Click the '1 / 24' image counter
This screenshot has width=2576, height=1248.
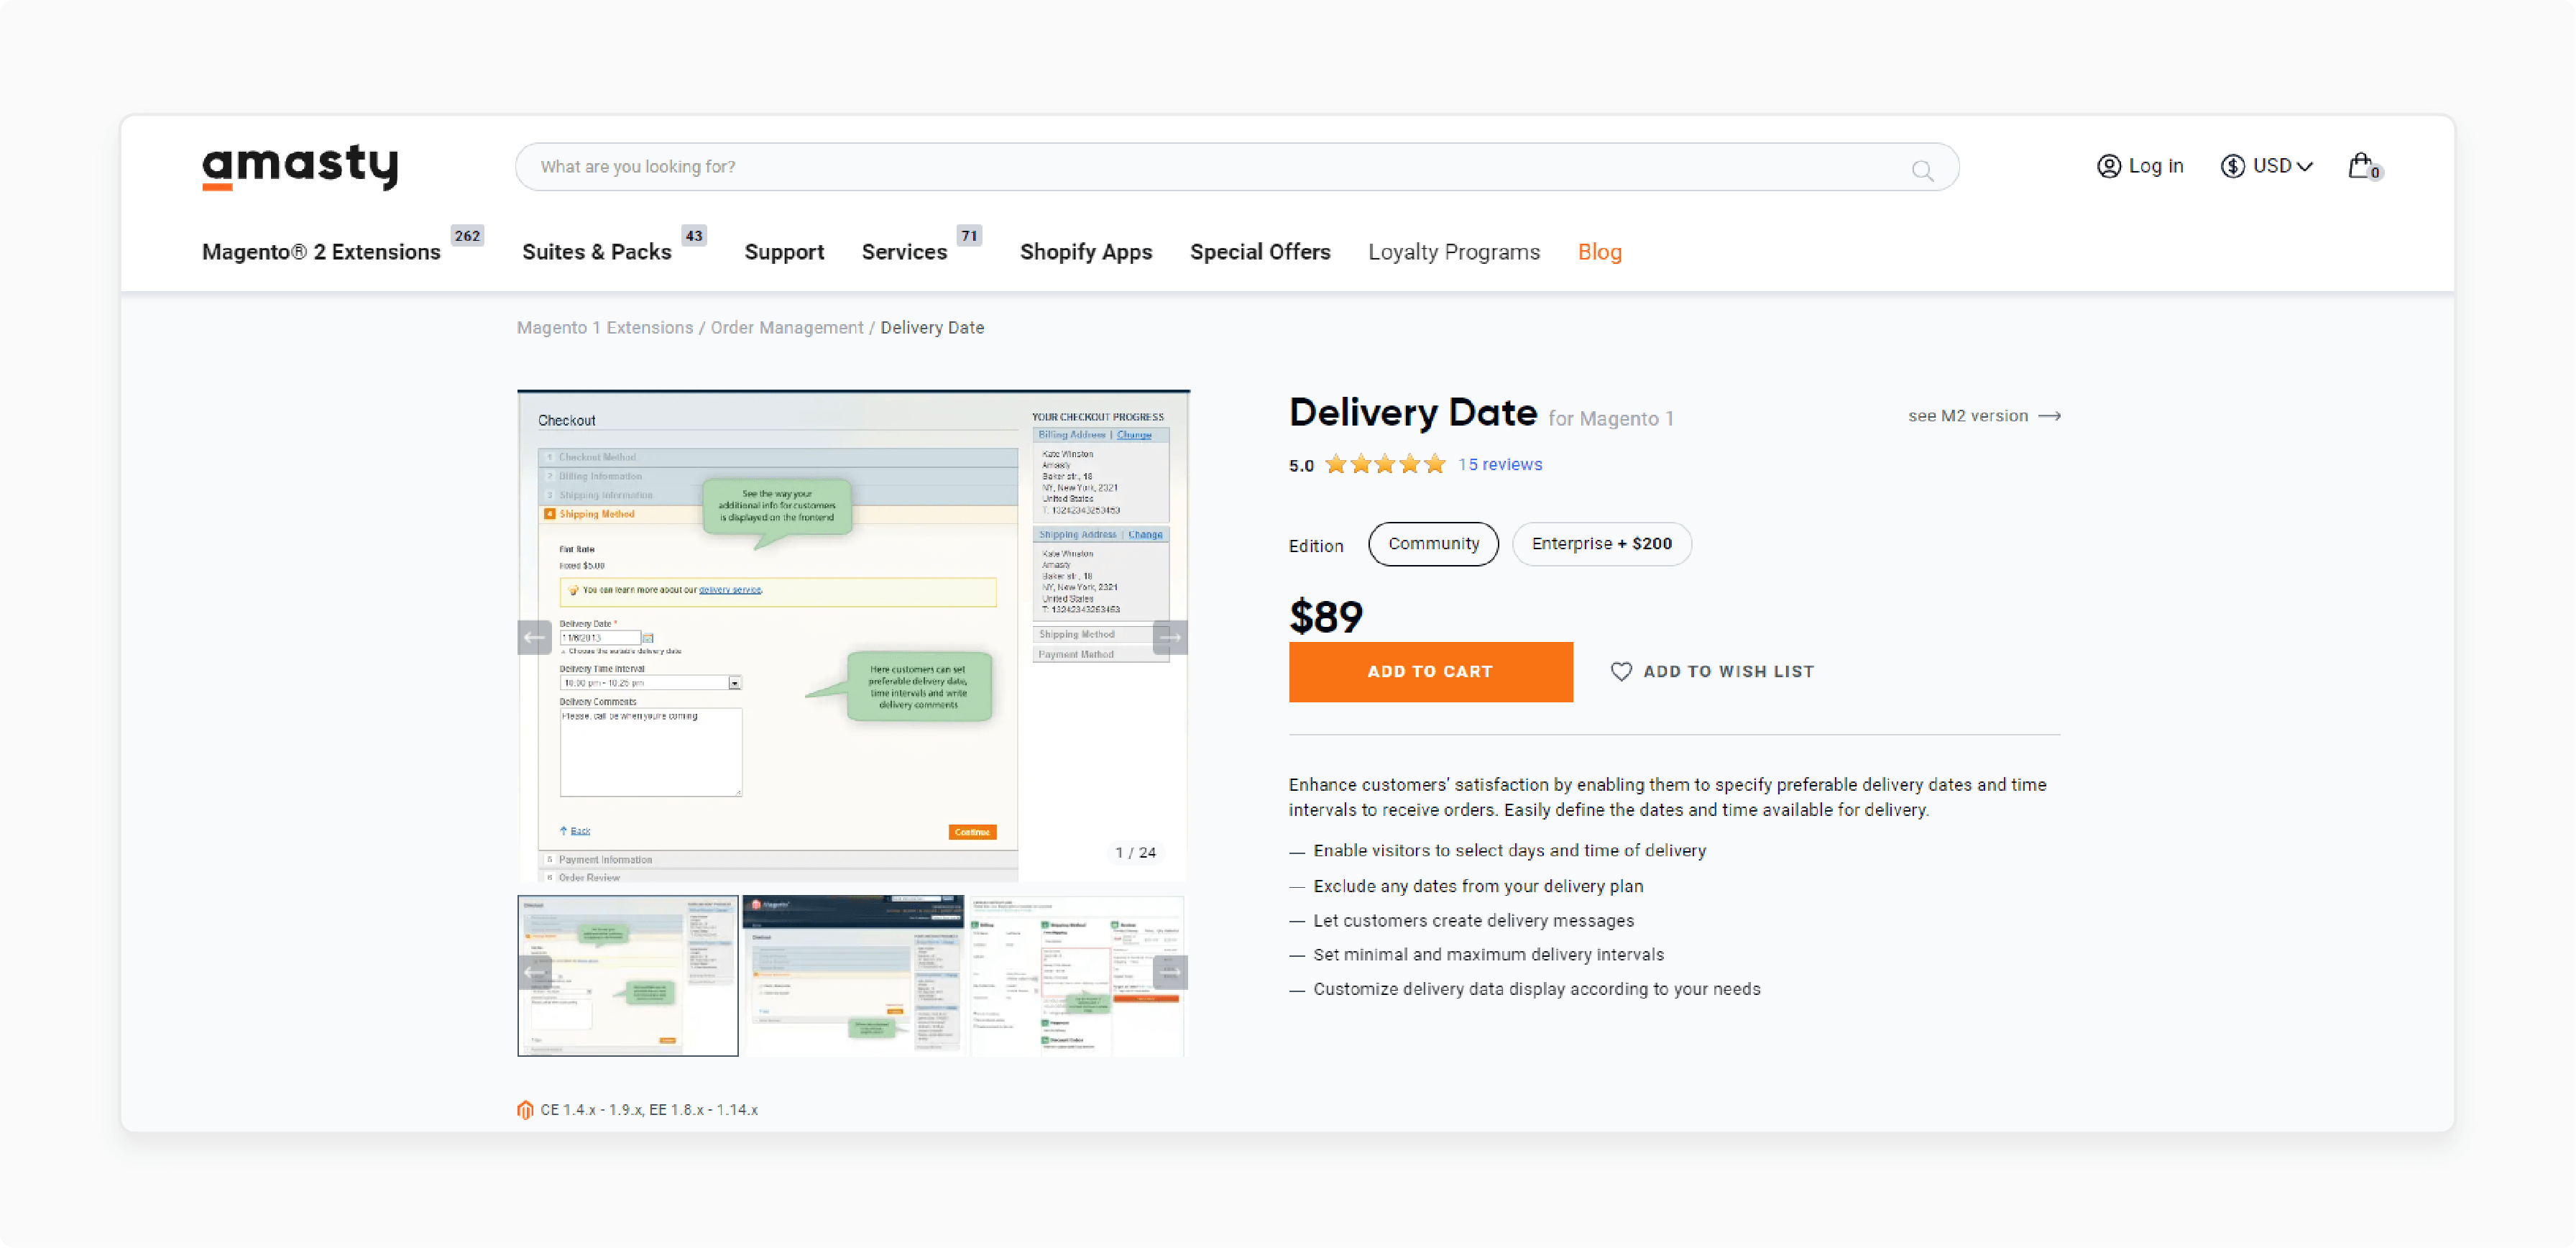click(1136, 853)
